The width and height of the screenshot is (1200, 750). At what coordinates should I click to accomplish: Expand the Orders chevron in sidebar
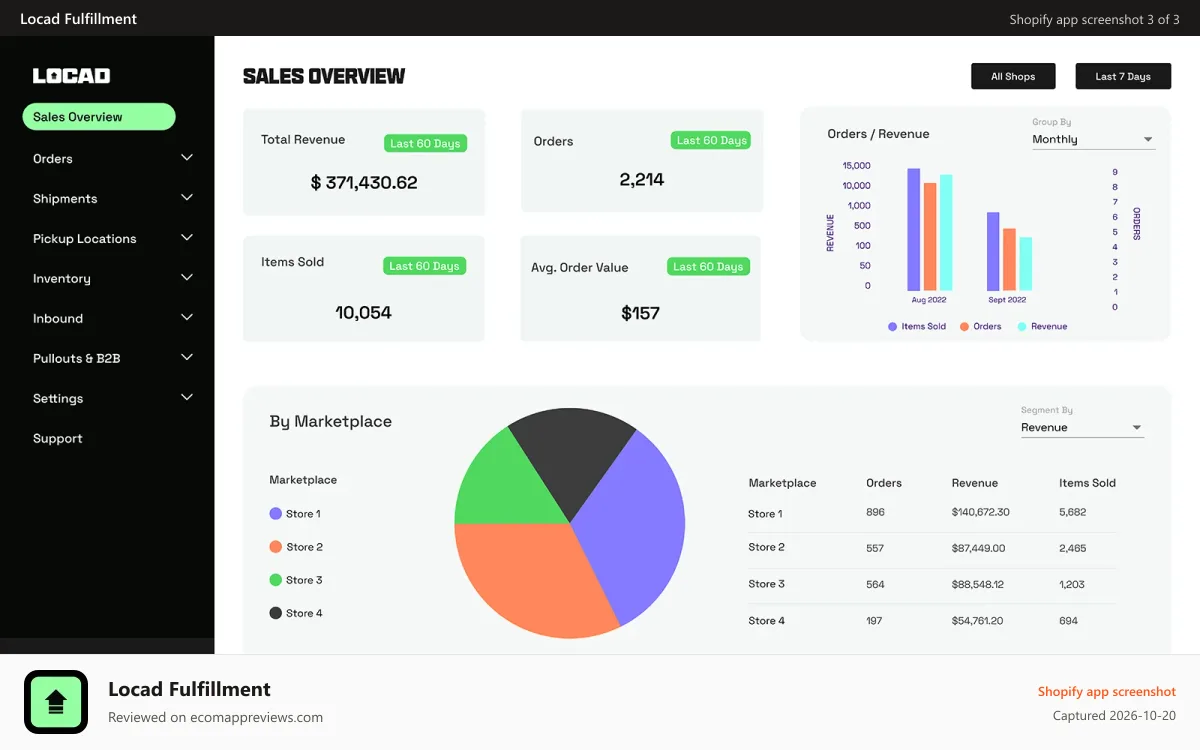pyautogui.click(x=187, y=158)
